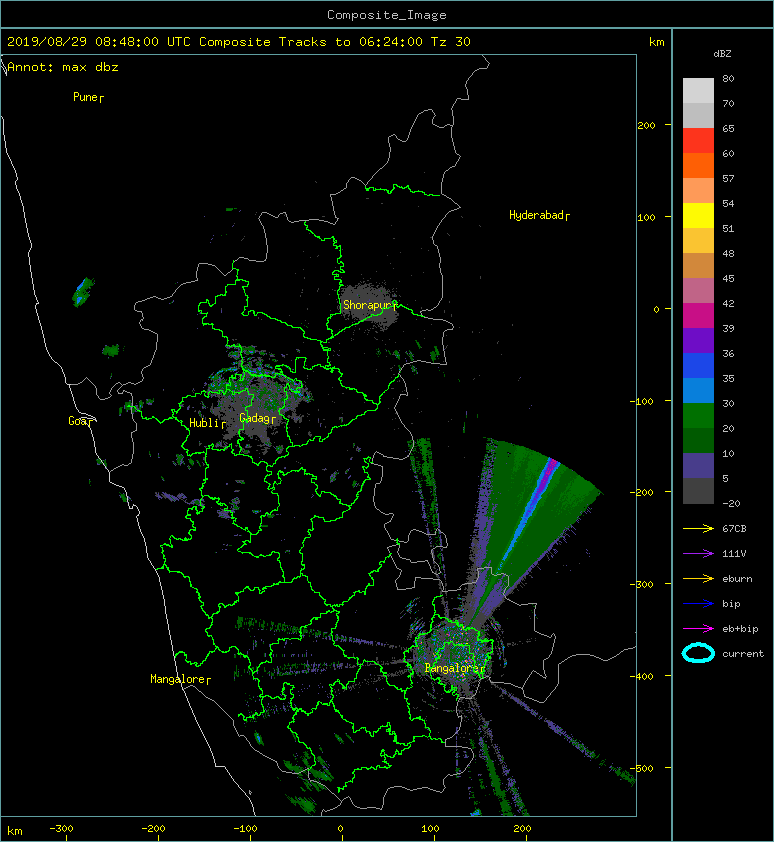Click the Shorapur city label
Image resolution: width=774 pixels, height=842 pixels.
370,305
